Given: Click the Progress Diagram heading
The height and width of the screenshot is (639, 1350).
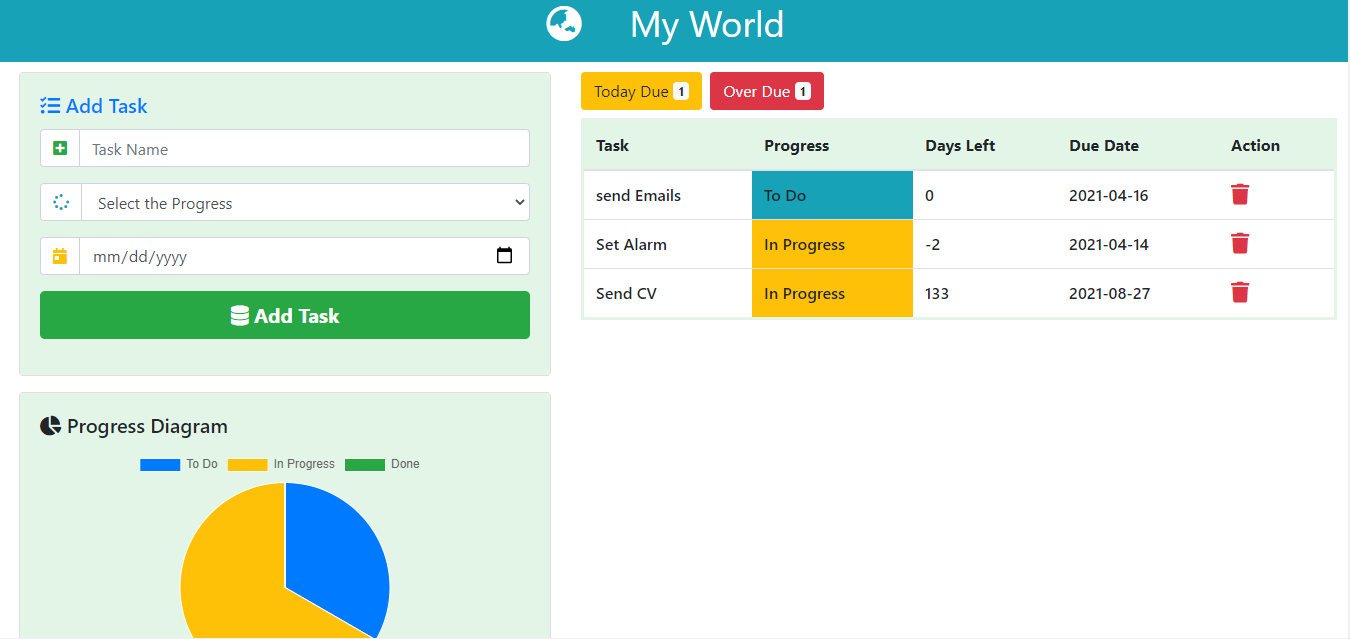Looking at the screenshot, I should 147,426.
